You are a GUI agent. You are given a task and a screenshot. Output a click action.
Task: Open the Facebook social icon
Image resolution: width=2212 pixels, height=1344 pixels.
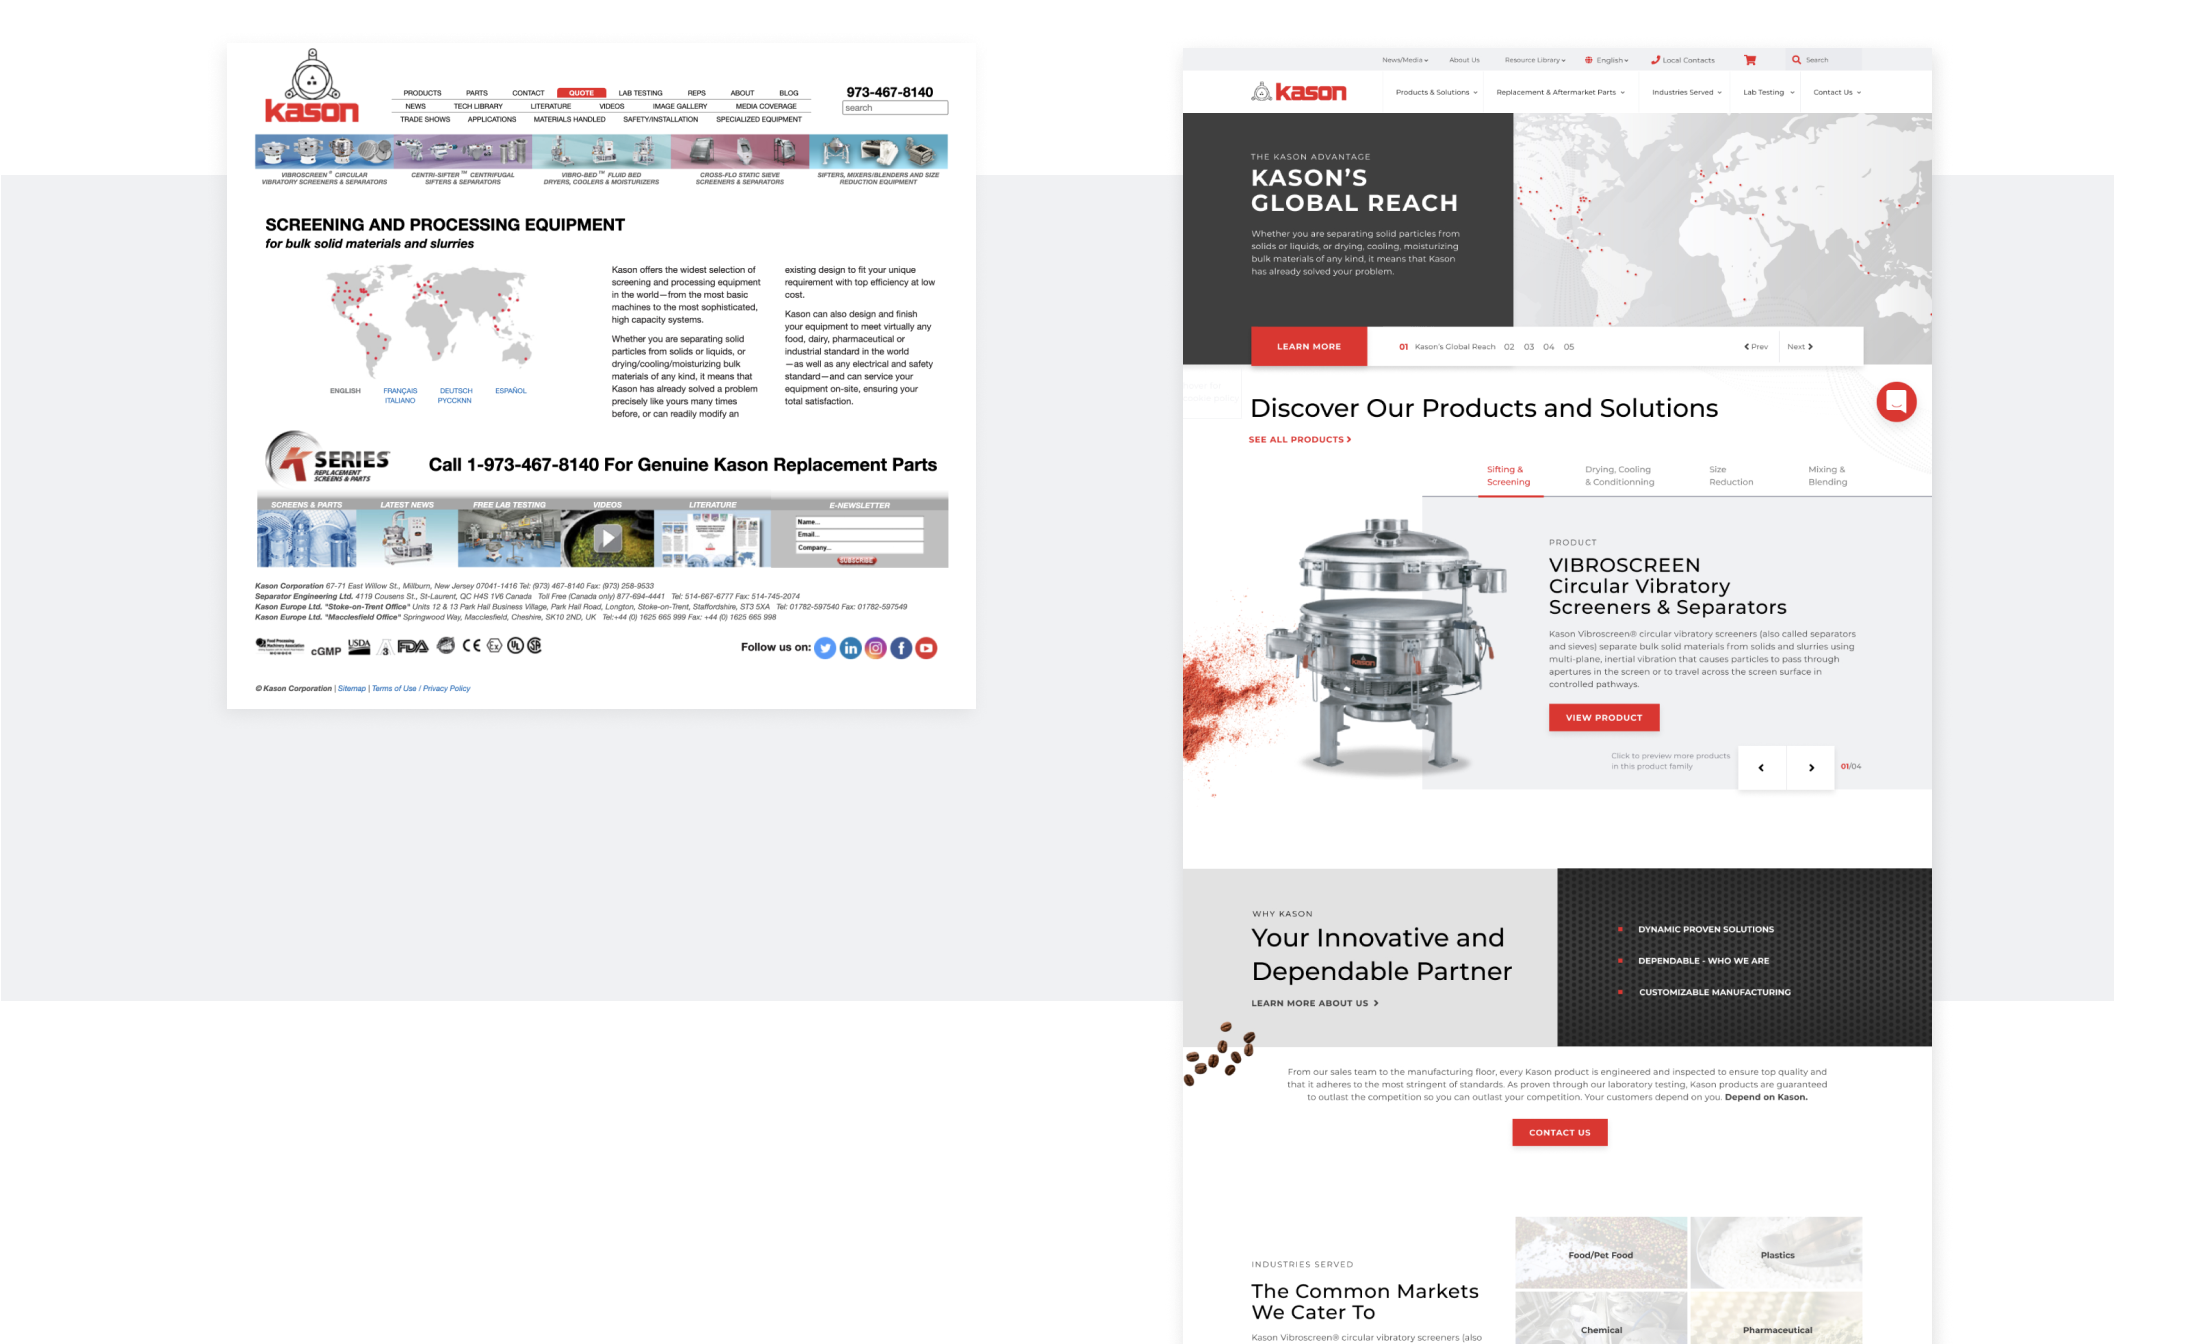tap(901, 648)
